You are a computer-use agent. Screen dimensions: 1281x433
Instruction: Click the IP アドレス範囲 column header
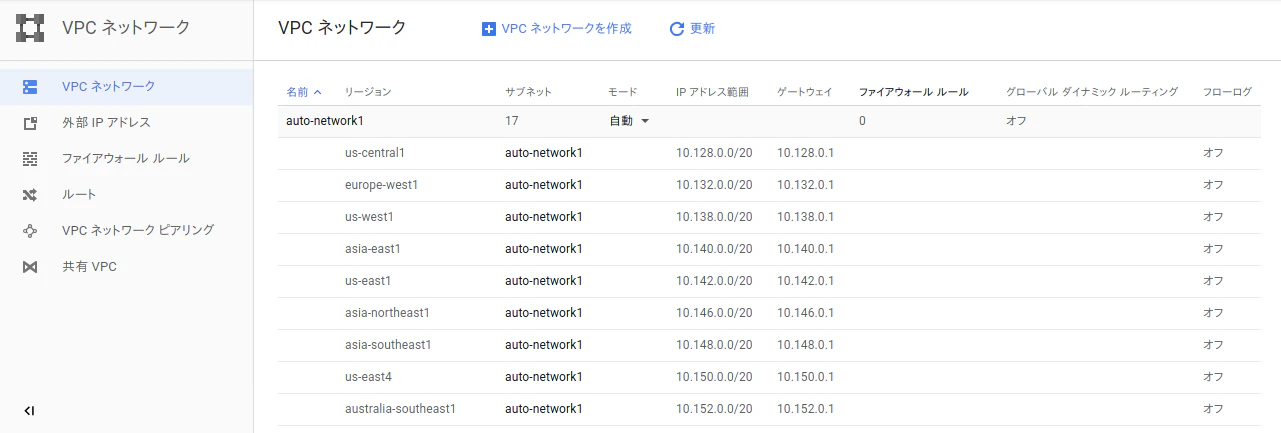click(x=712, y=91)
